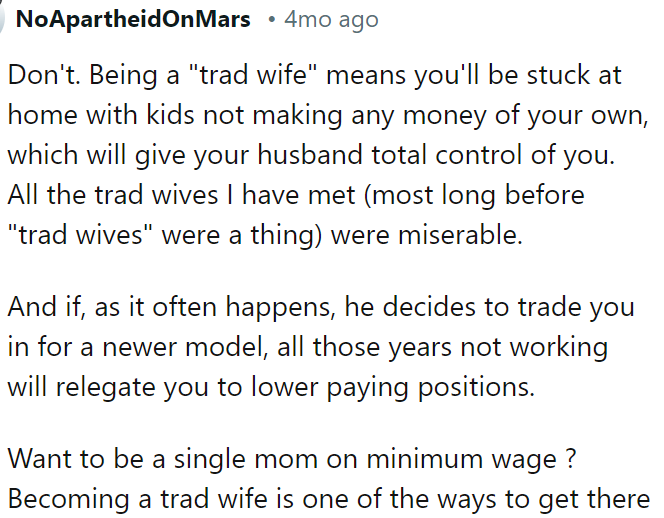Click the commenter's avatar beside username

point(2,19)
